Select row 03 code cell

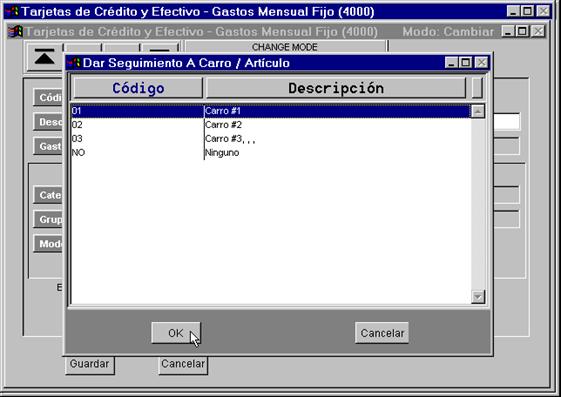[x=137, y=139]
